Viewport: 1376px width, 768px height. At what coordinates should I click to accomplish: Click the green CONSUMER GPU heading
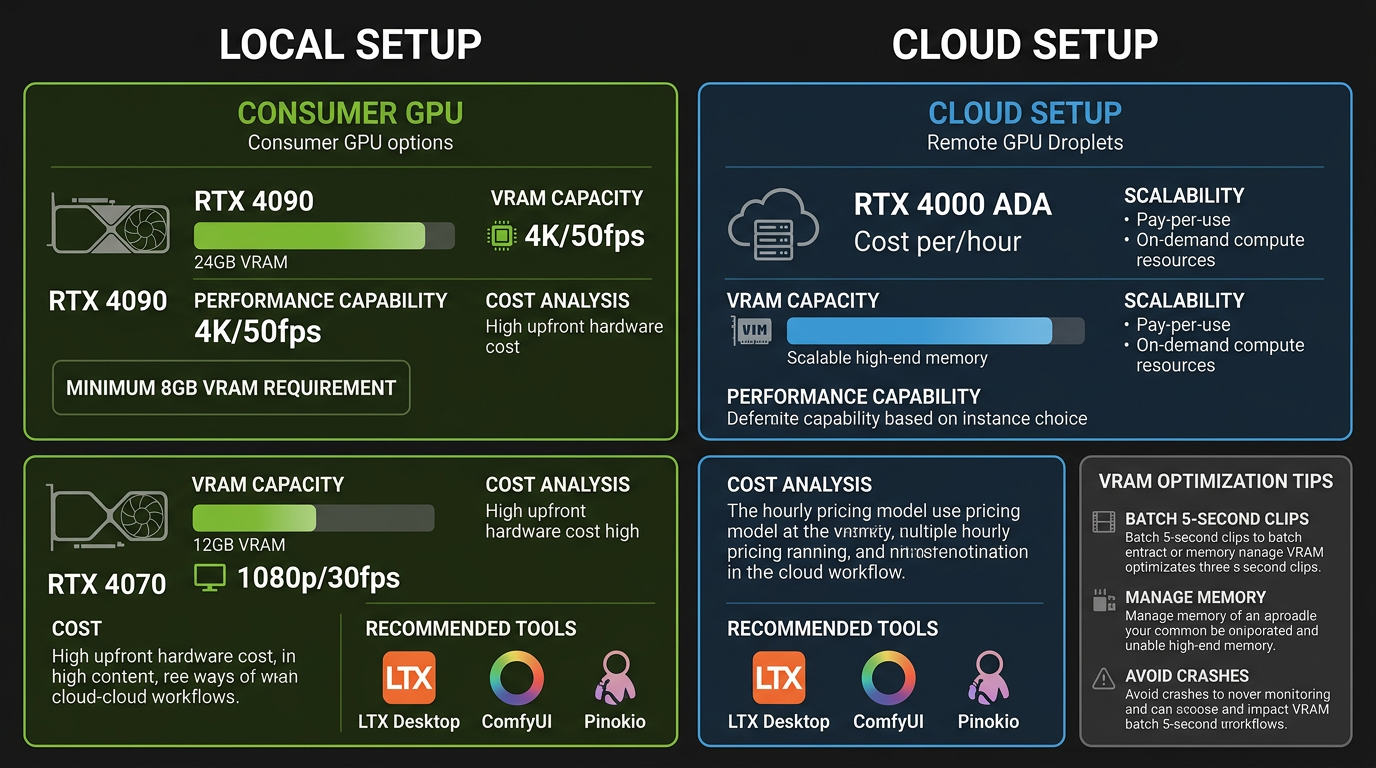pyautogui.click(x=350, y=112)
